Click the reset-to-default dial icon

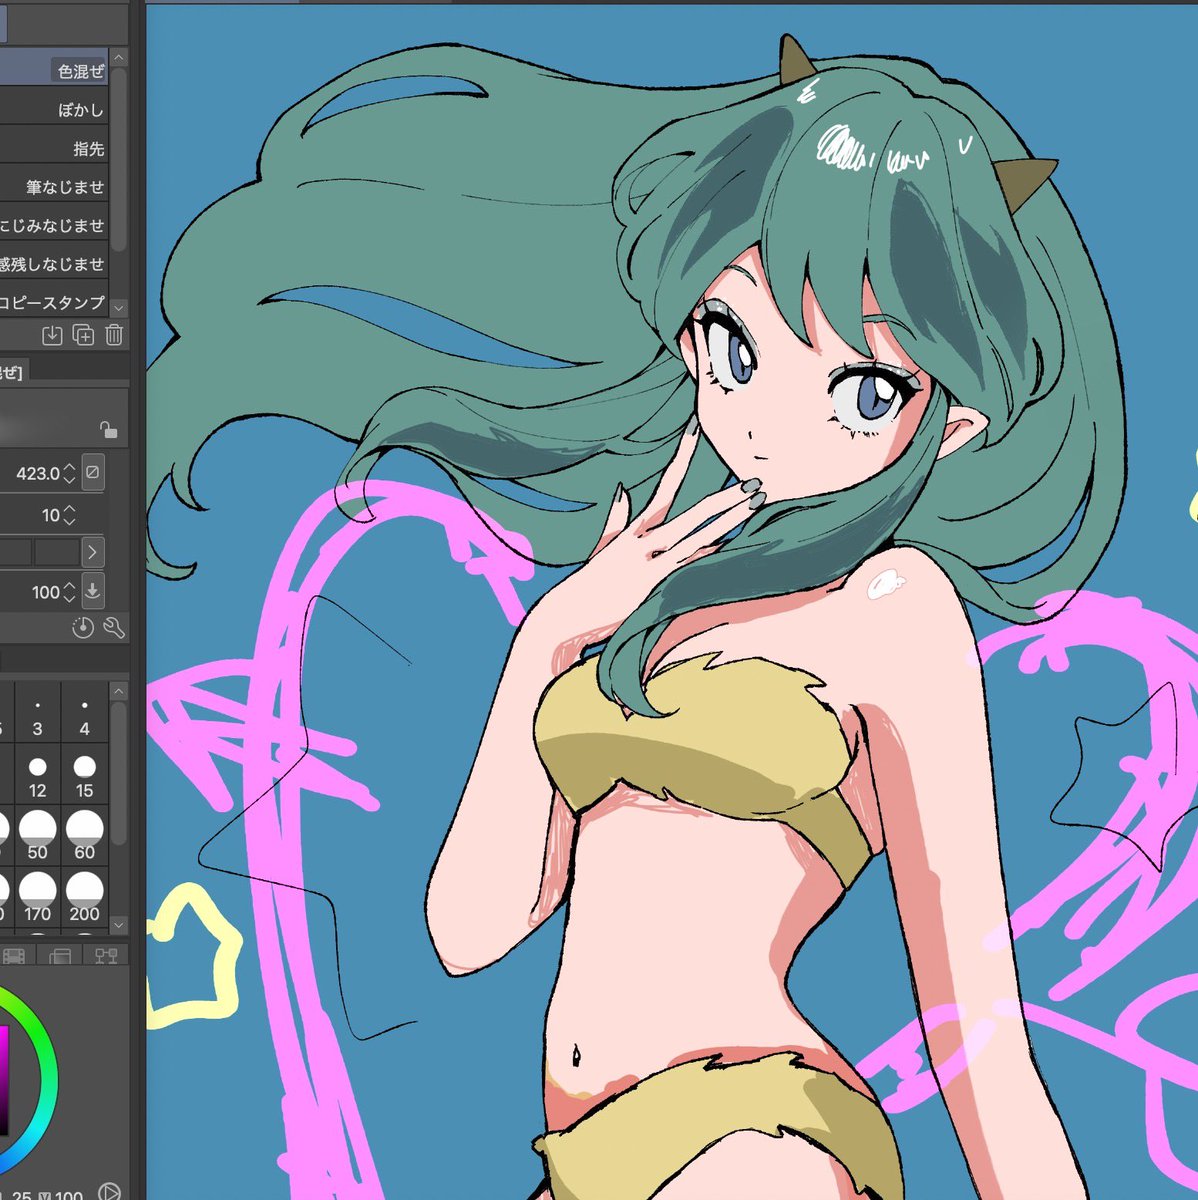83,629
